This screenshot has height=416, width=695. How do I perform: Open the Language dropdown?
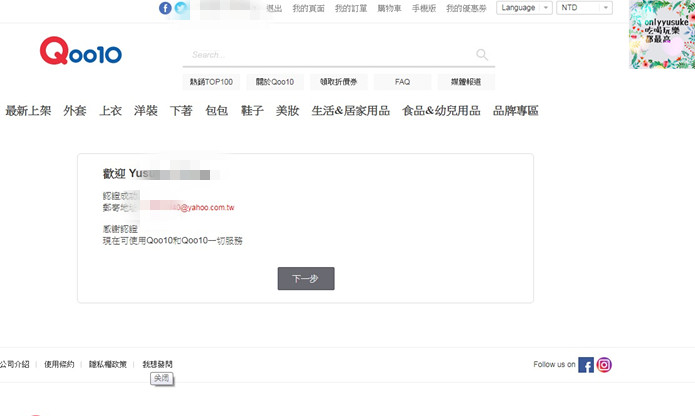[x=524, y=8]
